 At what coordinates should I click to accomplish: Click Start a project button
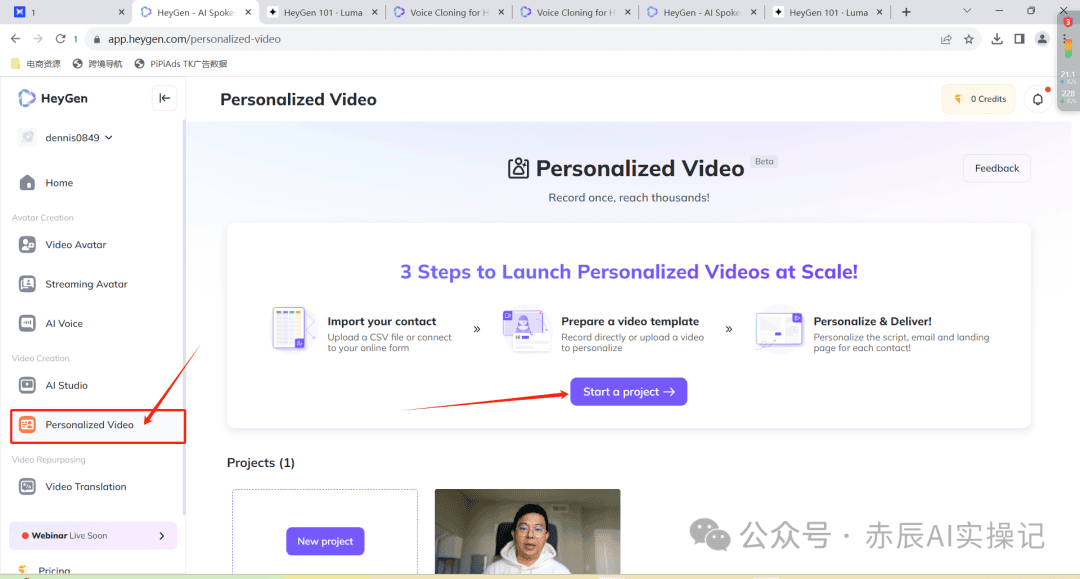pos(628,392)
